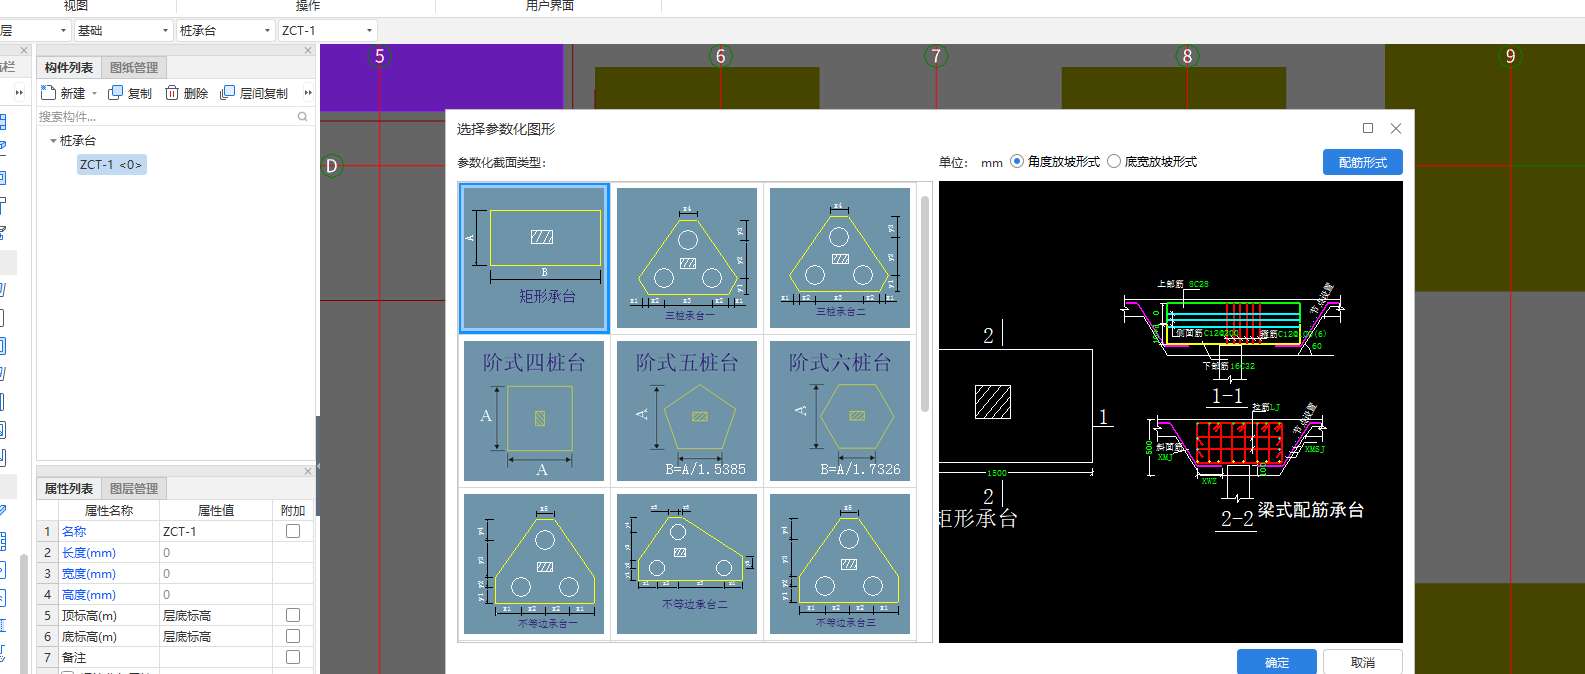Viewport: 1585px width, 674px height.
Task: Maximize the 选择参数化图形 dialog
Action: point(1368,128)
